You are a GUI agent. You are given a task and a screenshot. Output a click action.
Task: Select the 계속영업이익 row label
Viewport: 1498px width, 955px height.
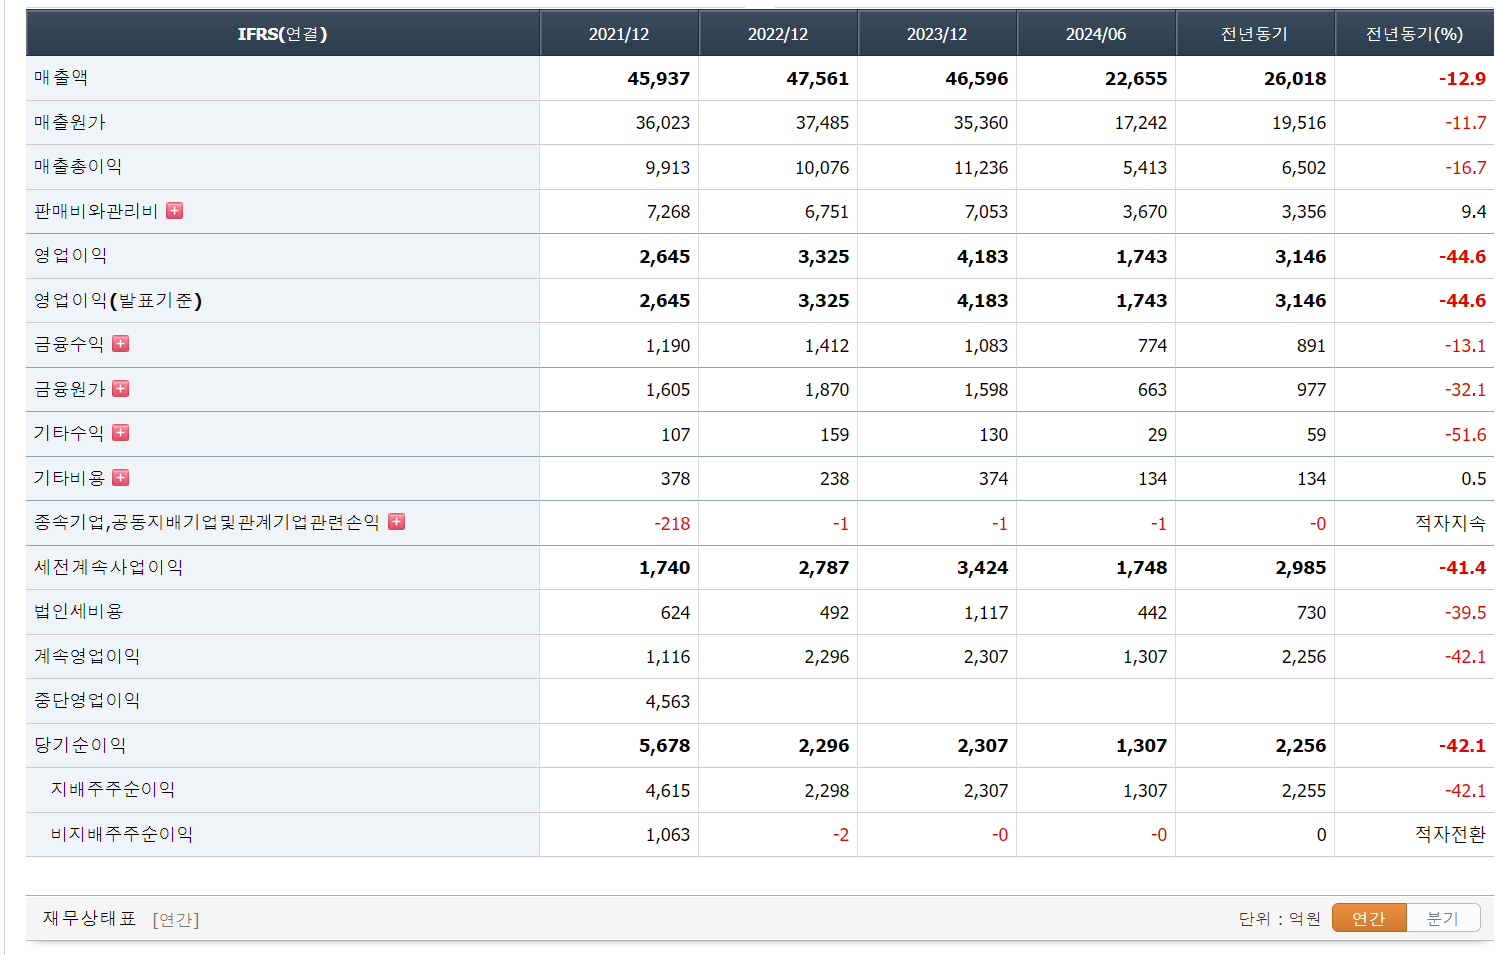tap(87, 656)
